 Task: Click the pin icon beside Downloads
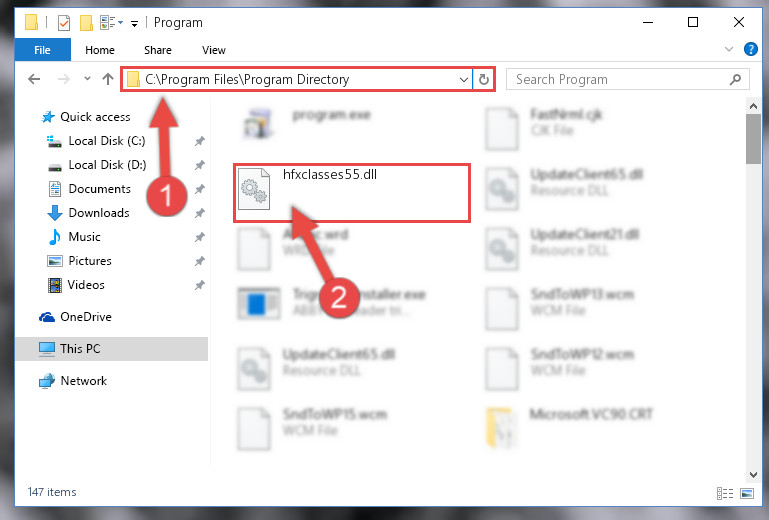point(200,213)
